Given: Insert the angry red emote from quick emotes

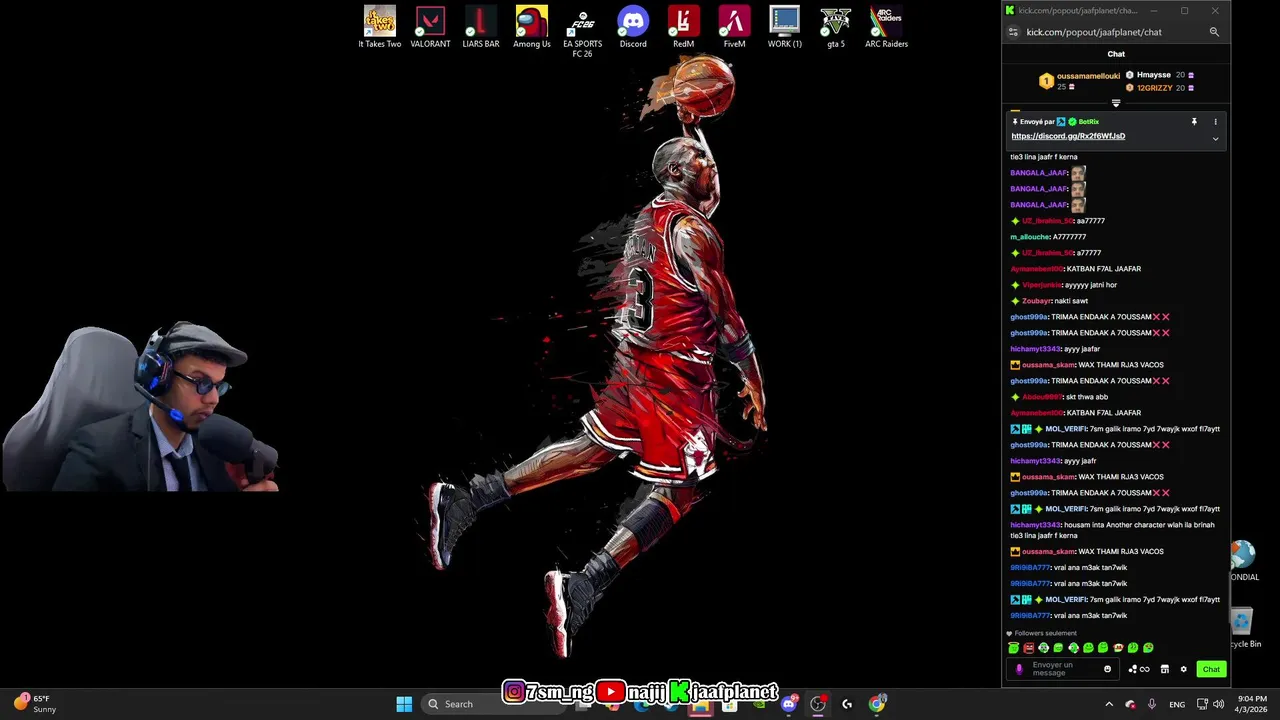Looking at the screenshot, I should pos(1028,648).
